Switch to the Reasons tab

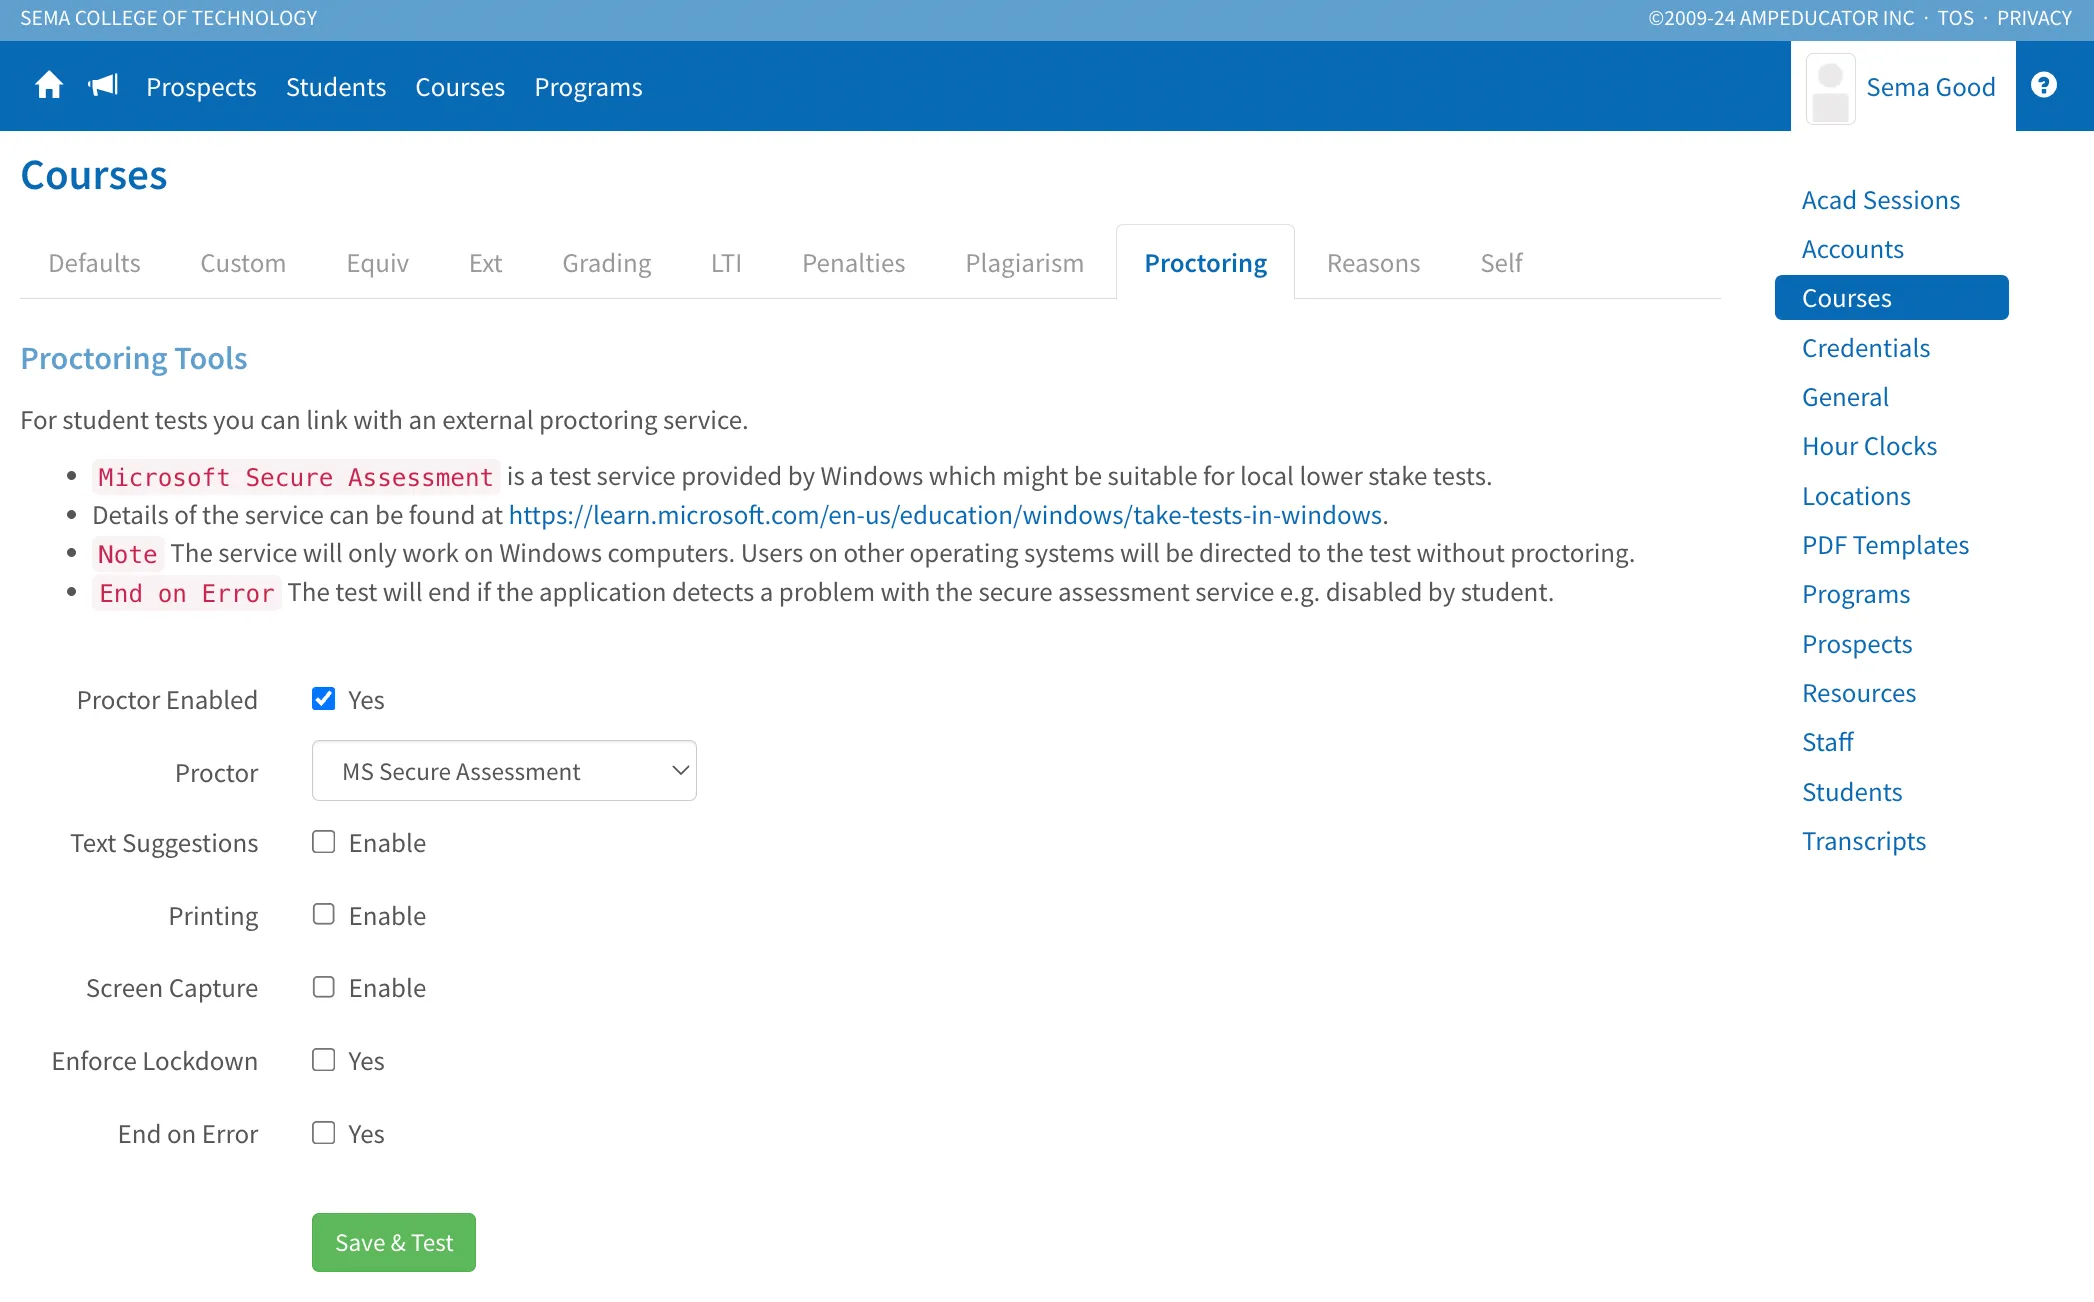coord(1374,263)
